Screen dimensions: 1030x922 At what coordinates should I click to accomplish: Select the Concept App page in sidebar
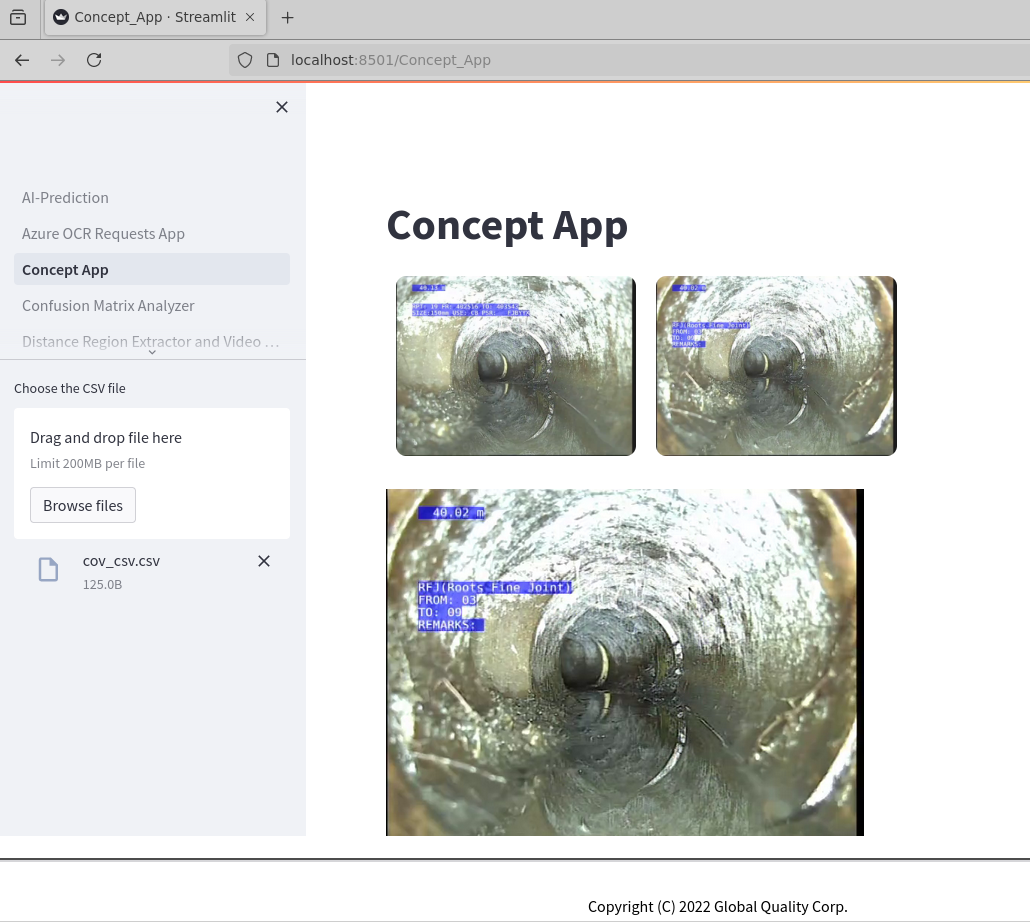pyautogui.click(x=152, y=269)
